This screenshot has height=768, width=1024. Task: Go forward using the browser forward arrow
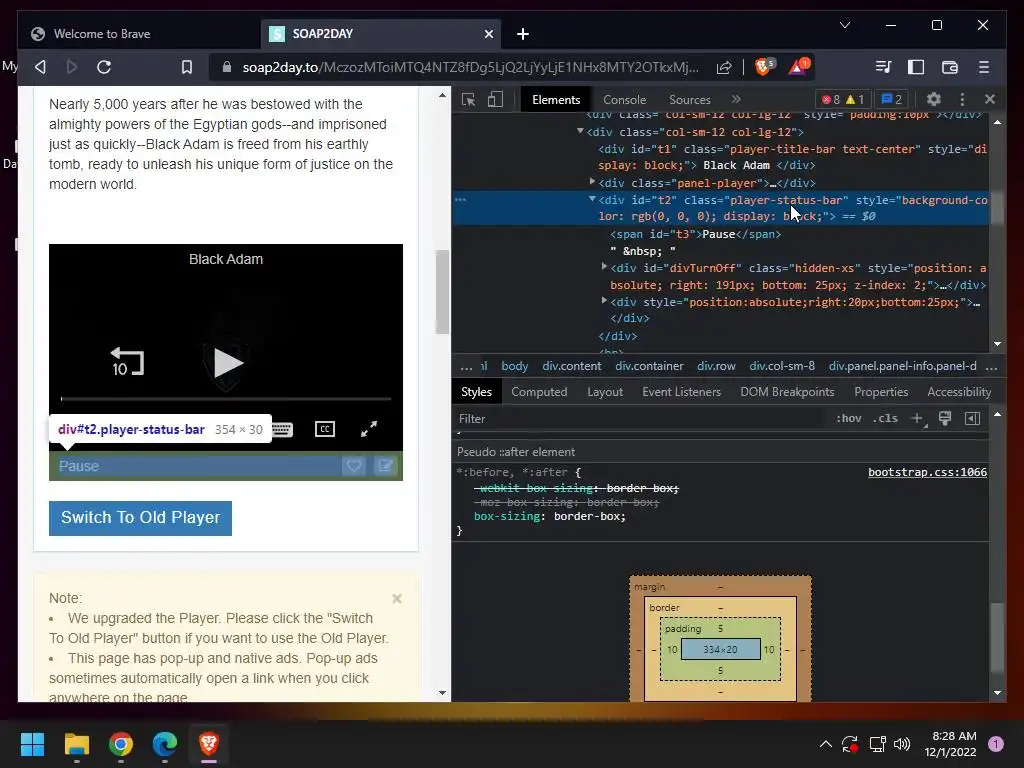(72, 67)
